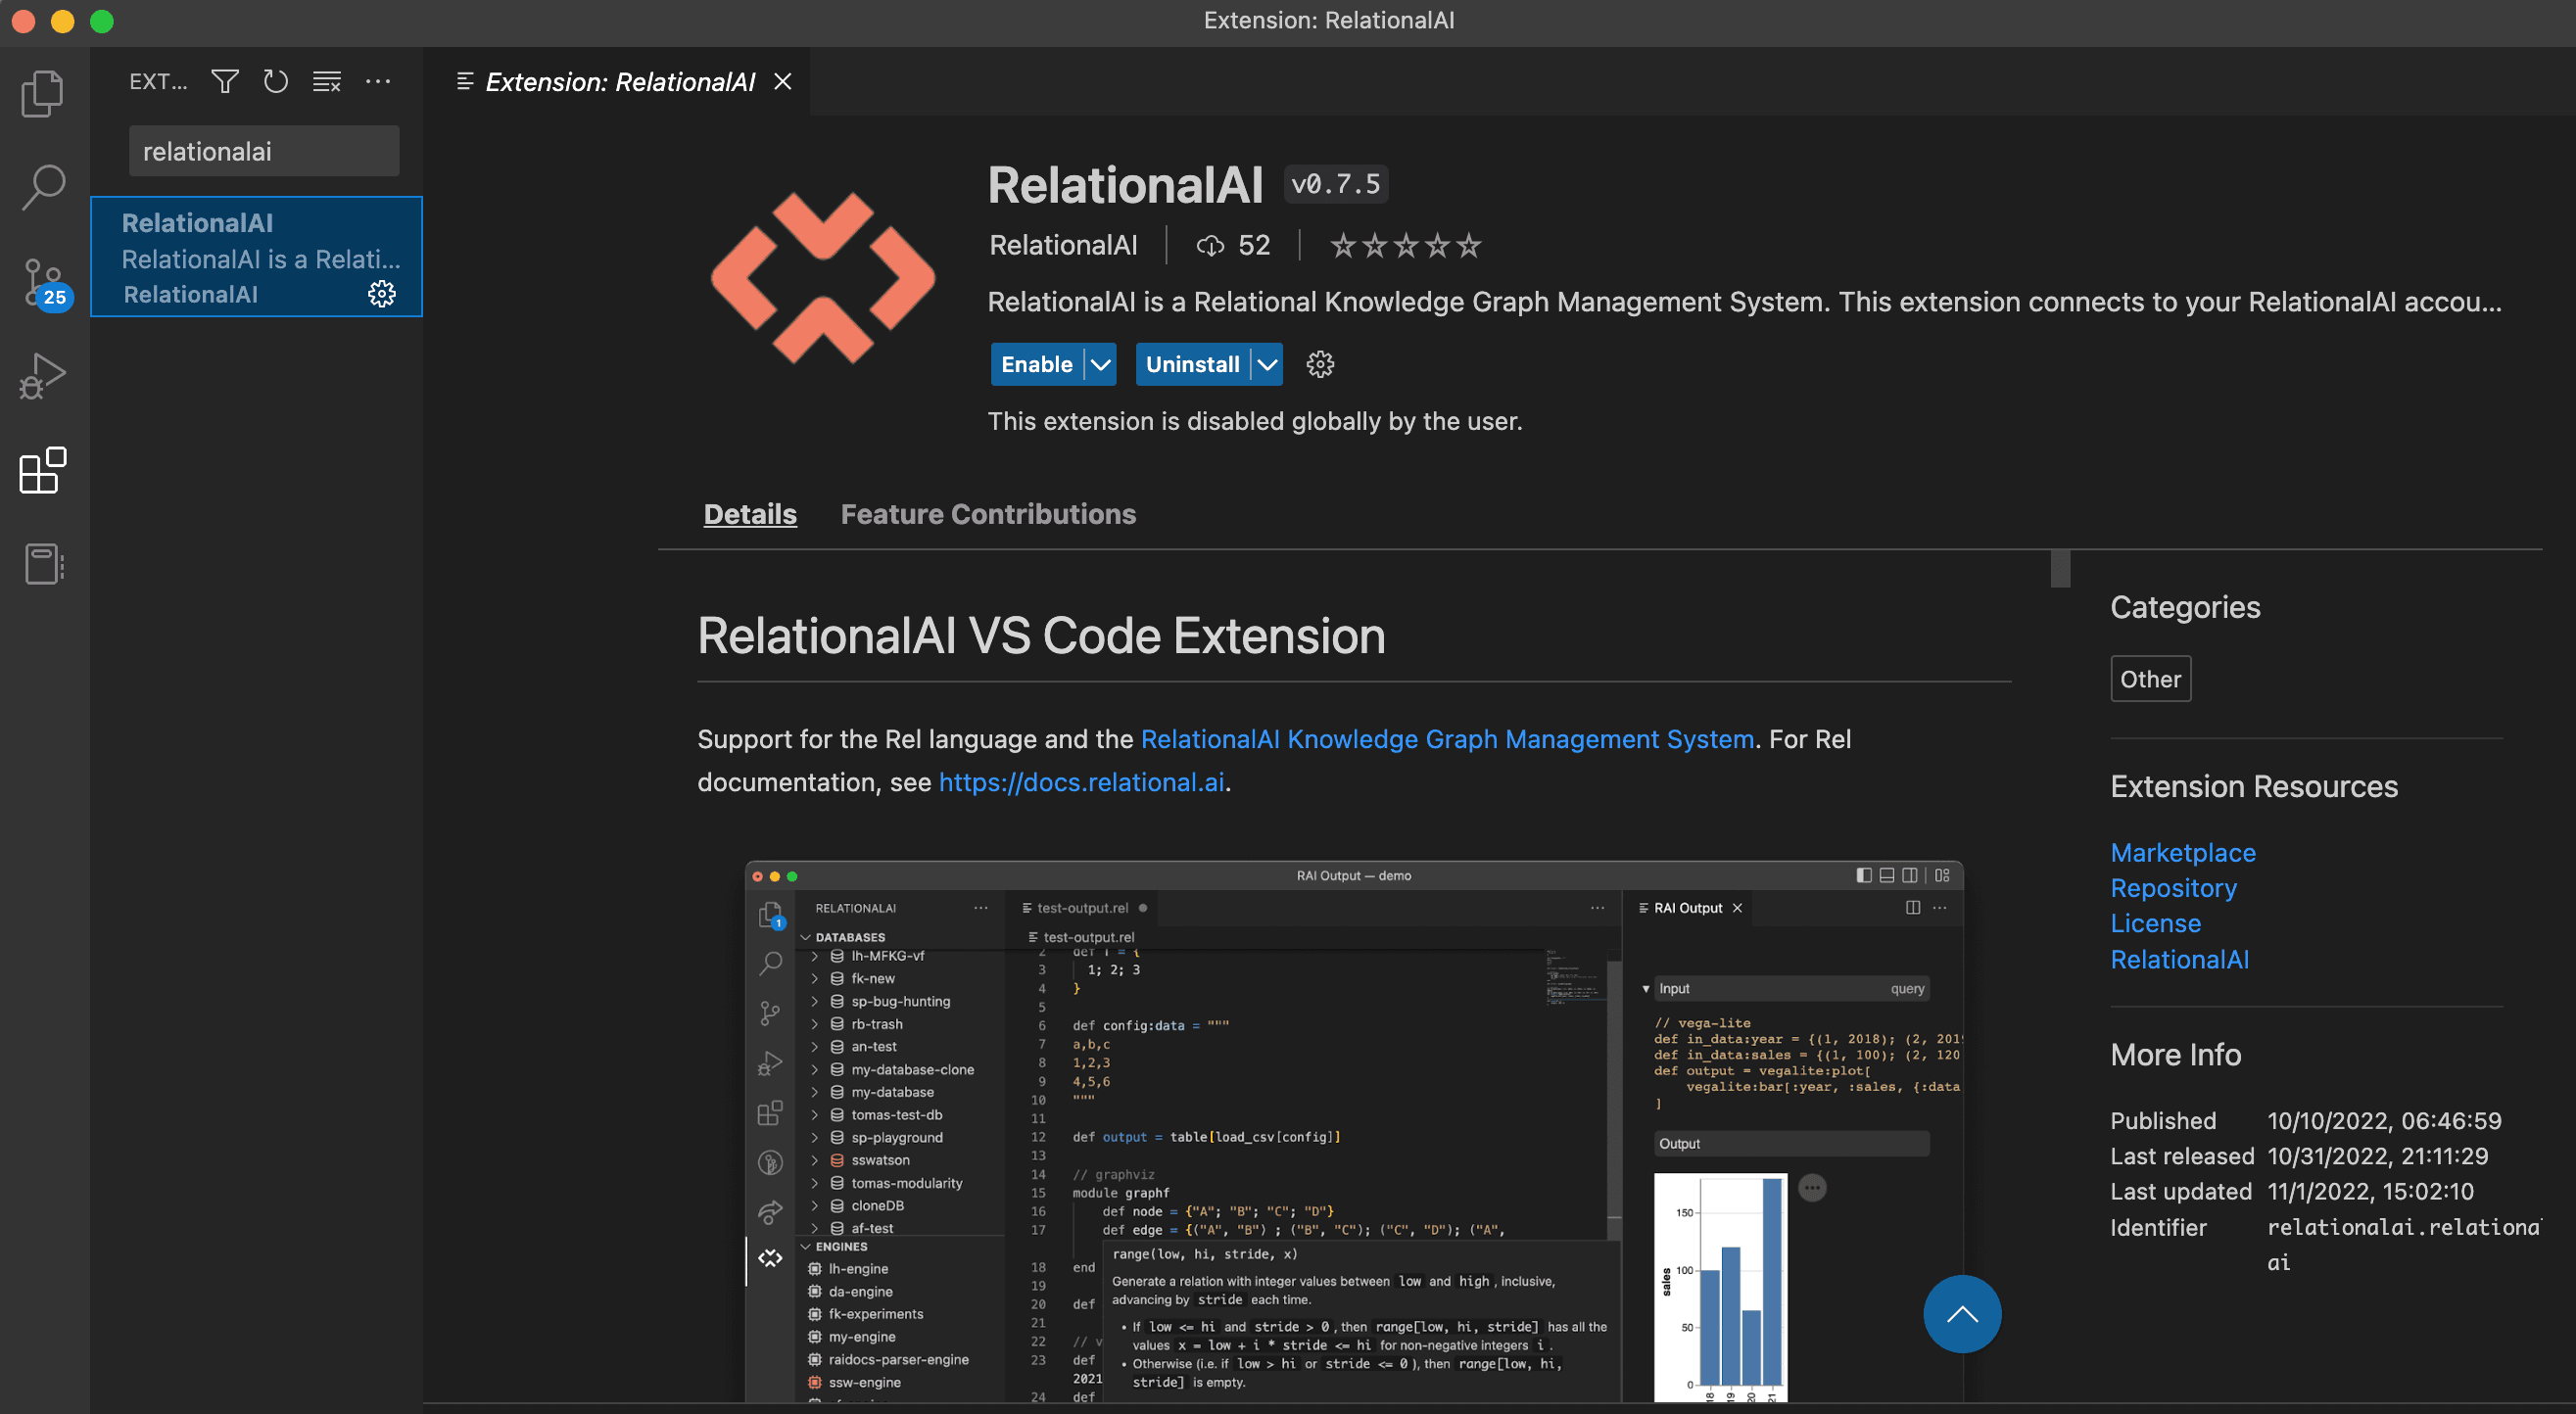Viewport: 2576px width, 1414px height.
Task: Switch to the Feature Contributions tab
Action: 987,514
